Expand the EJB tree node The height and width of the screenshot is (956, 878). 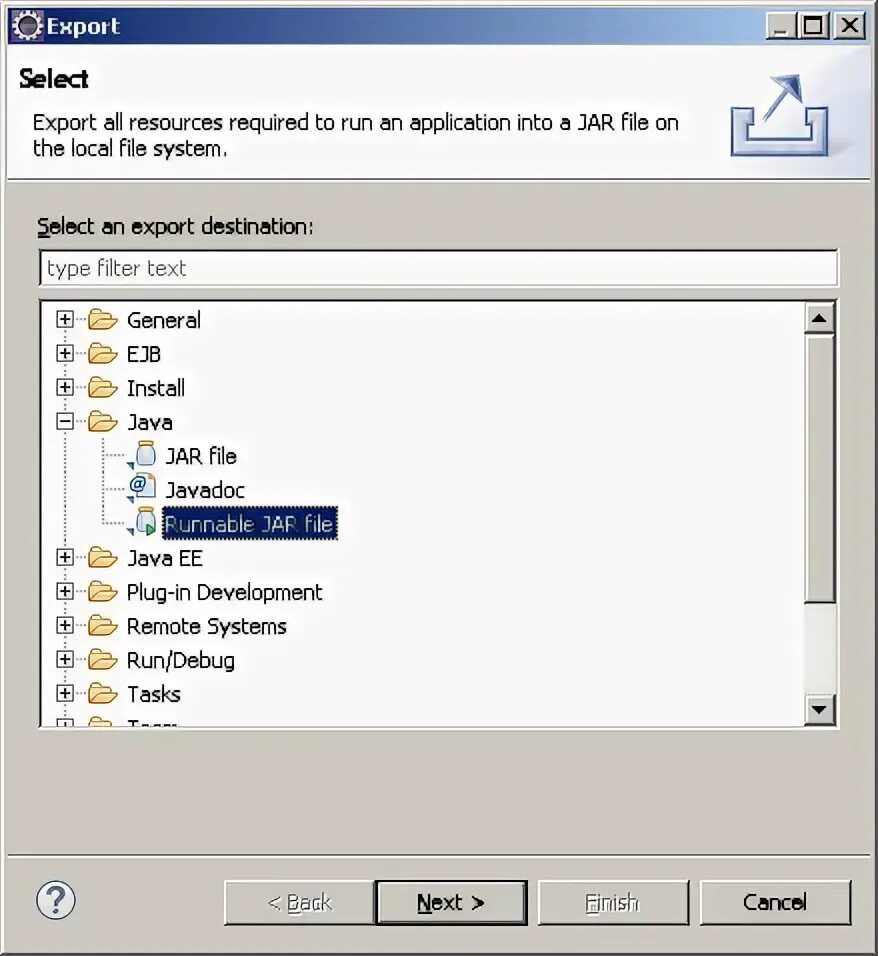point(65,354)
